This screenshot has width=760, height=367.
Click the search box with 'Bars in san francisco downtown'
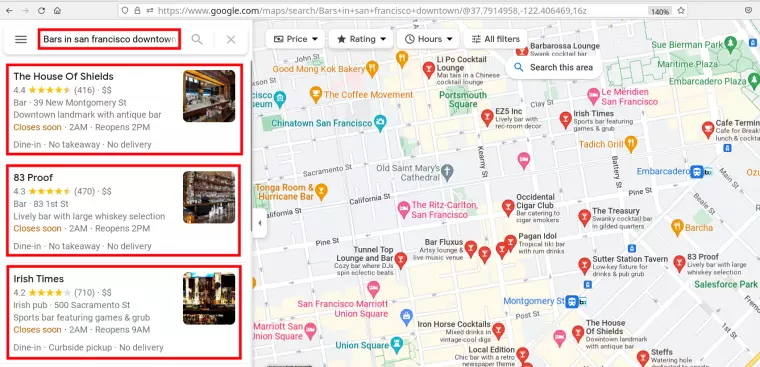pyautogui.click(x=110, y=39)
